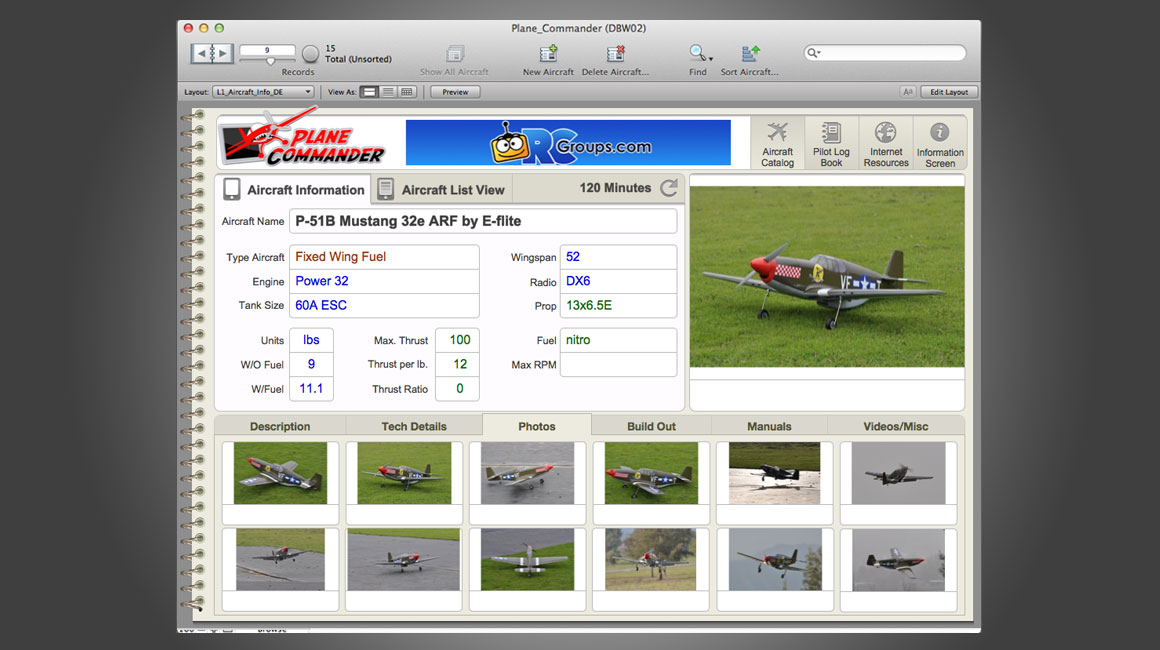This screenshot has width=1160, height=650.
Task: Click the W/Fuel field showing 11.1
Action: click(311, 389)
